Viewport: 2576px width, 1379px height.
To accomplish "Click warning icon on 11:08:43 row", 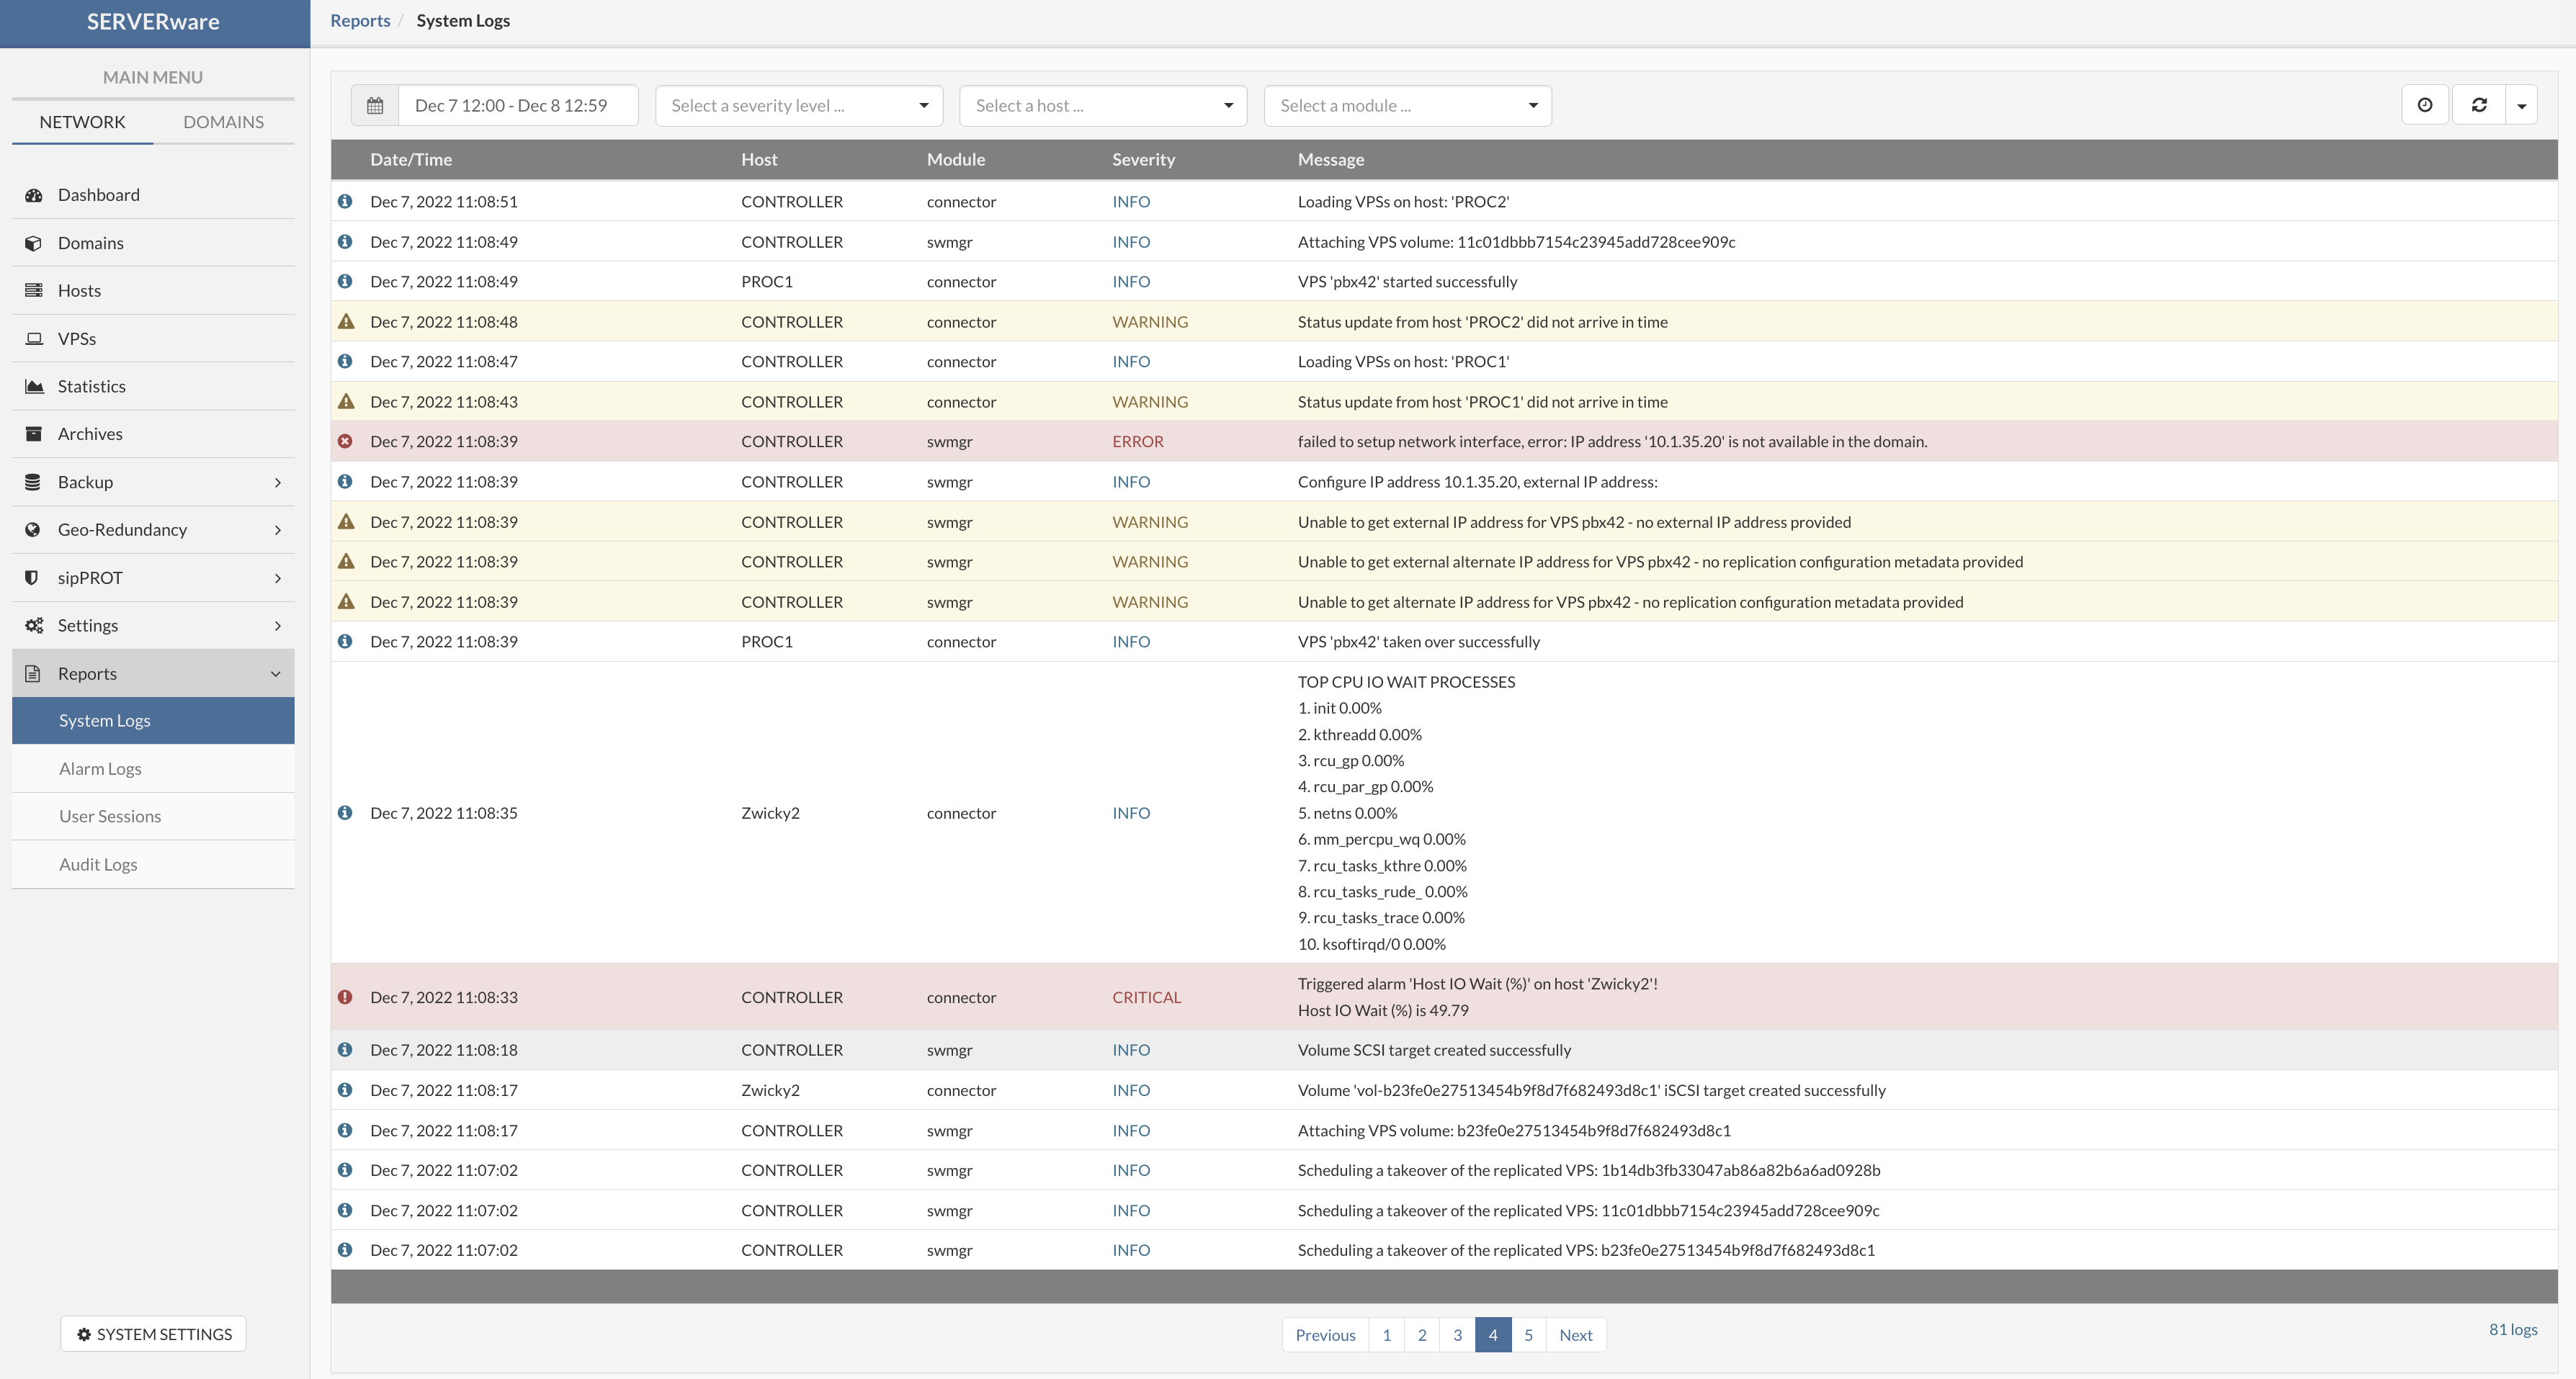I will 346,402.
